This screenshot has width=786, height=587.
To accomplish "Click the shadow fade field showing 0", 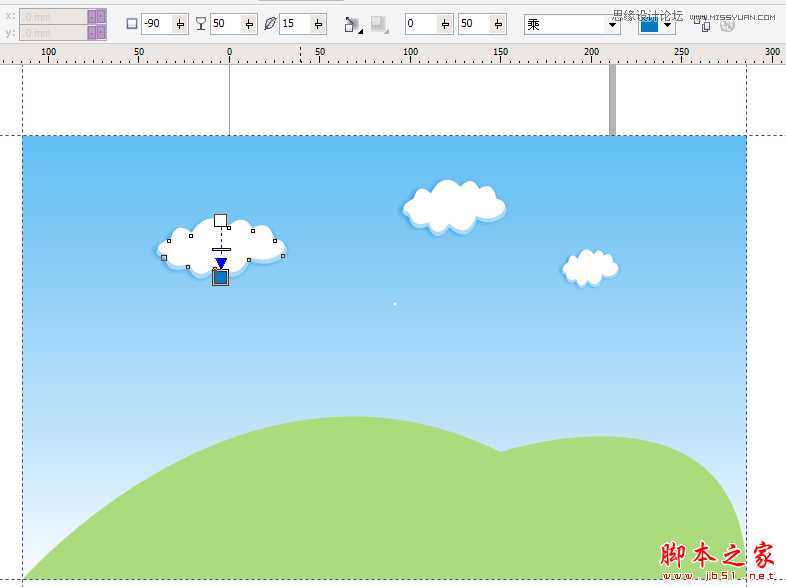I will click(x=420, y=24).
